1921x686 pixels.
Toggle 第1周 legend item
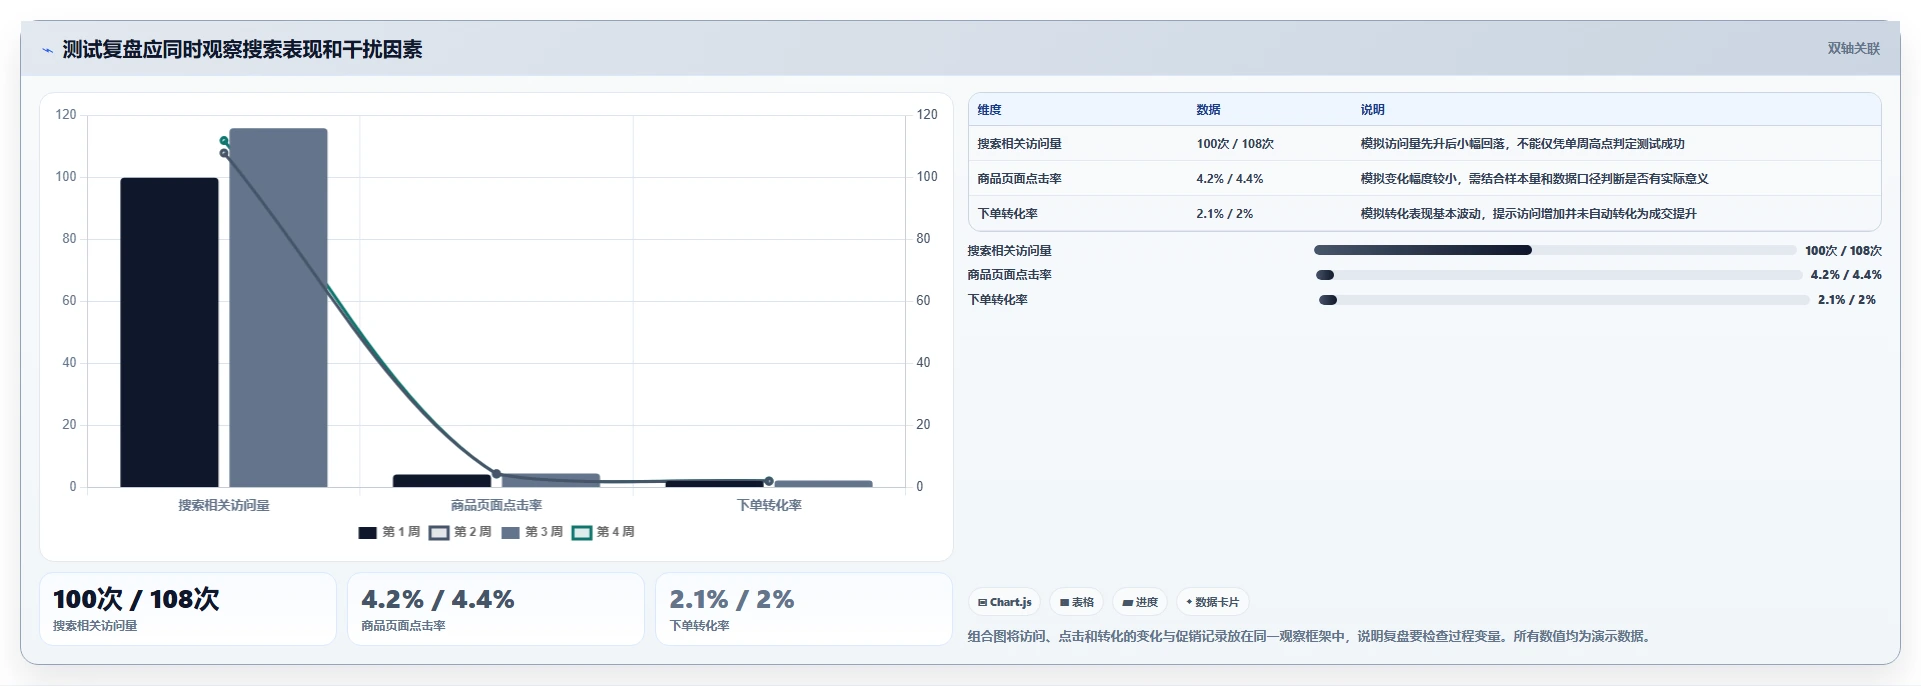pyautogui.click(x=389, y=532)
